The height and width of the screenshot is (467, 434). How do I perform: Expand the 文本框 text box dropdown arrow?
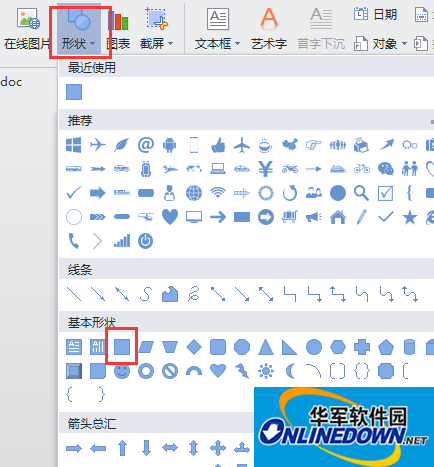pyautogui.click(x=237, y=44)
